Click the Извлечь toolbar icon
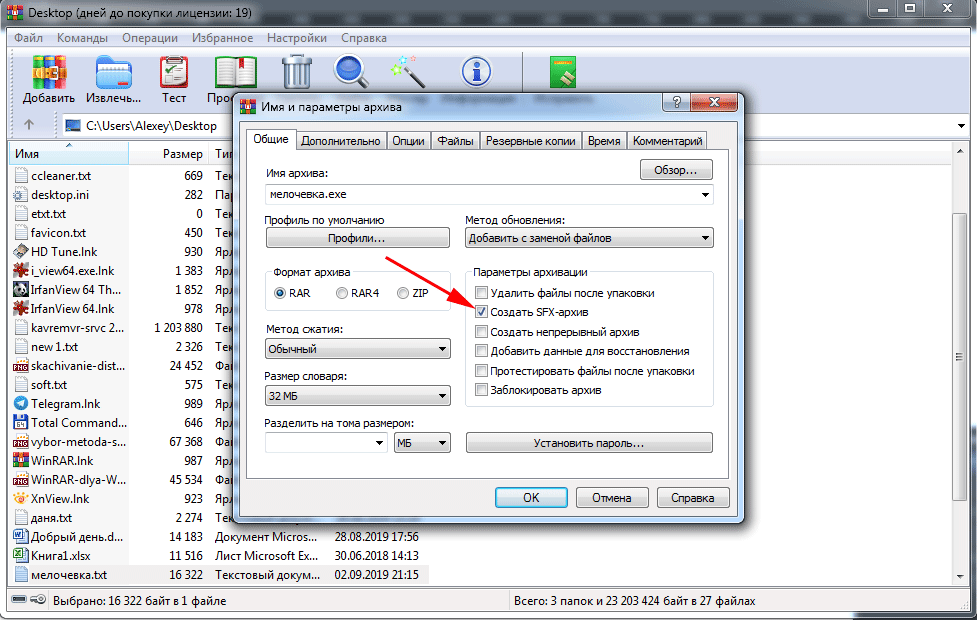This screenshot has width=977, height=620. tap(113, 72)
